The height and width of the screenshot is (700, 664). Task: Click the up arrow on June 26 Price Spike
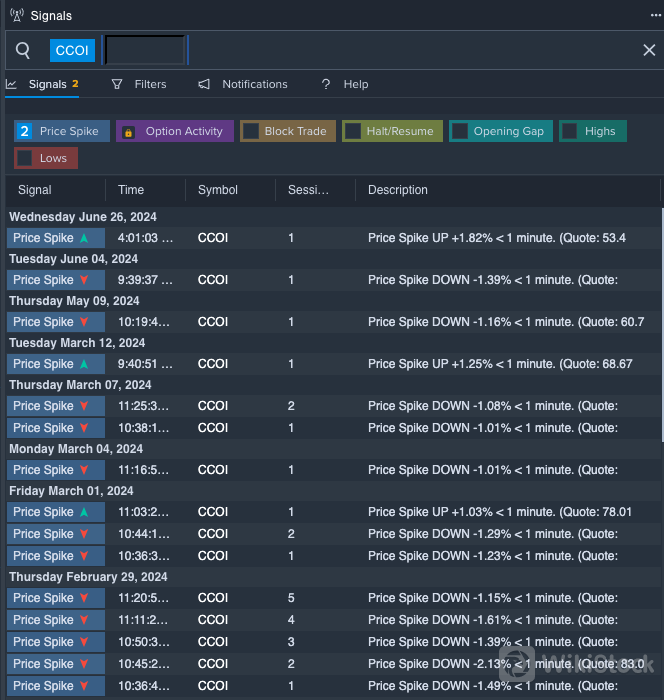tap(84, 238)
